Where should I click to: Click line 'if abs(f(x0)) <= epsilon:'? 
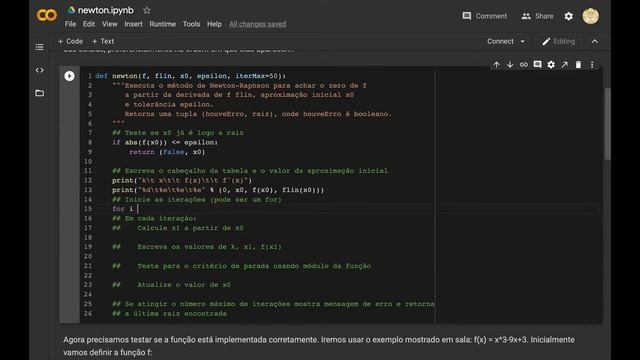tap(165, 142)
